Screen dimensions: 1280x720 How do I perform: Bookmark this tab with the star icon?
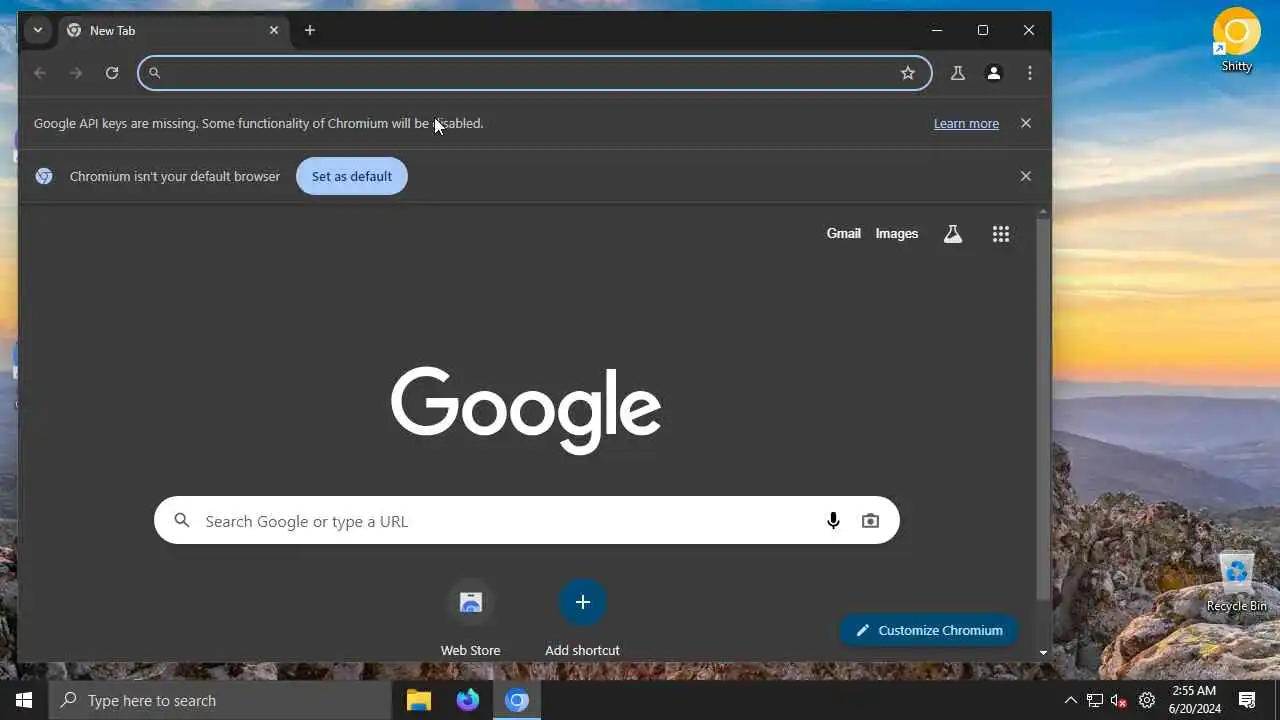tap(908, 73)
